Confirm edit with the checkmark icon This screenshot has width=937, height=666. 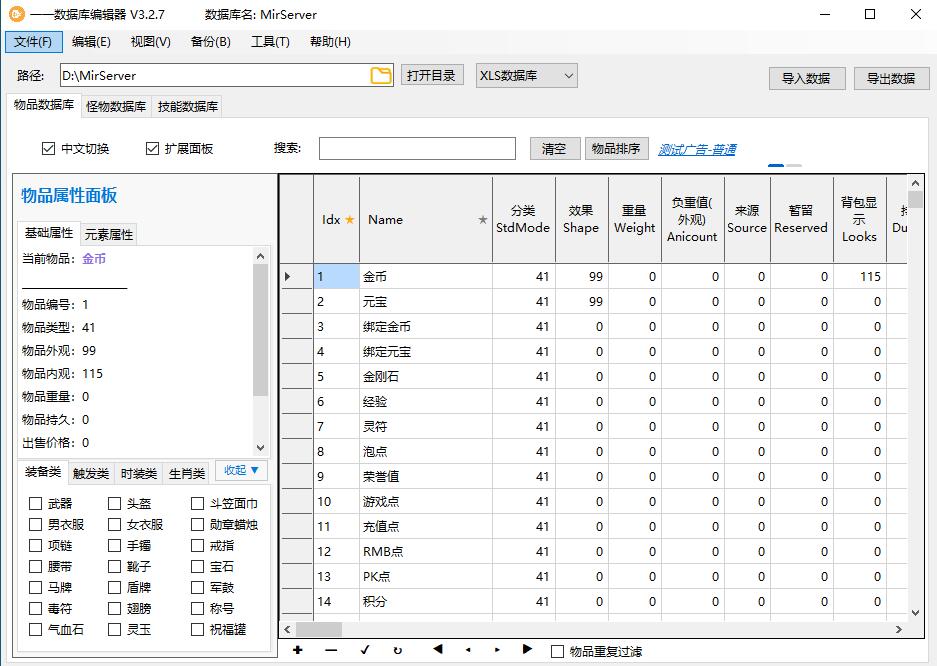[x=365, y=650]
